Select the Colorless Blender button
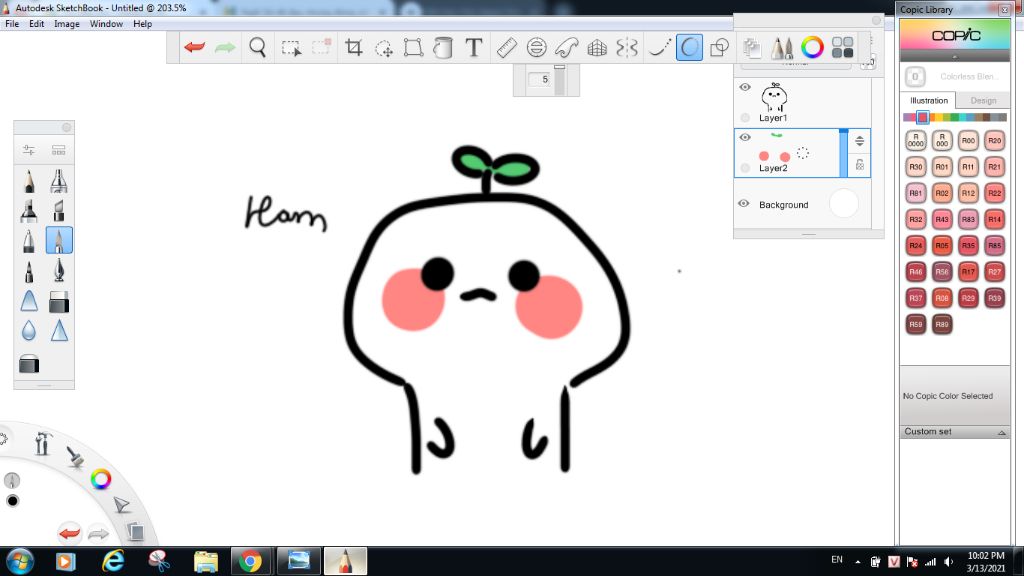This screenshot has height=576, width=1024. coord(915,76)
